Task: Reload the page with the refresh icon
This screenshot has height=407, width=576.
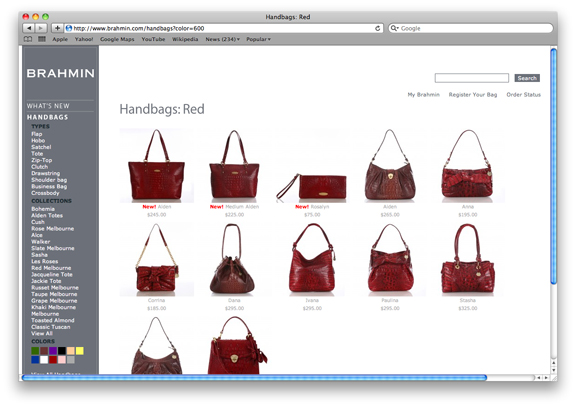Action: tap(377, 28)
